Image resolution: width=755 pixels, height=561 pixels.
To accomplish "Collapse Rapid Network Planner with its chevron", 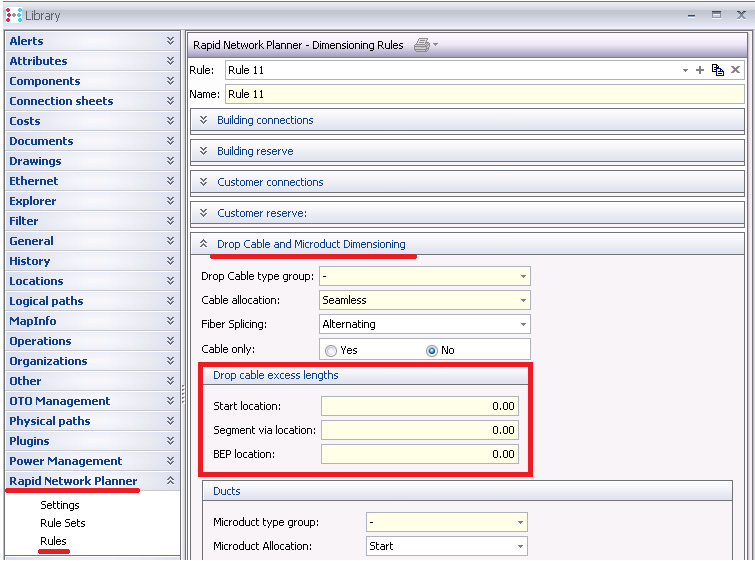I will (x=170, y=481).
